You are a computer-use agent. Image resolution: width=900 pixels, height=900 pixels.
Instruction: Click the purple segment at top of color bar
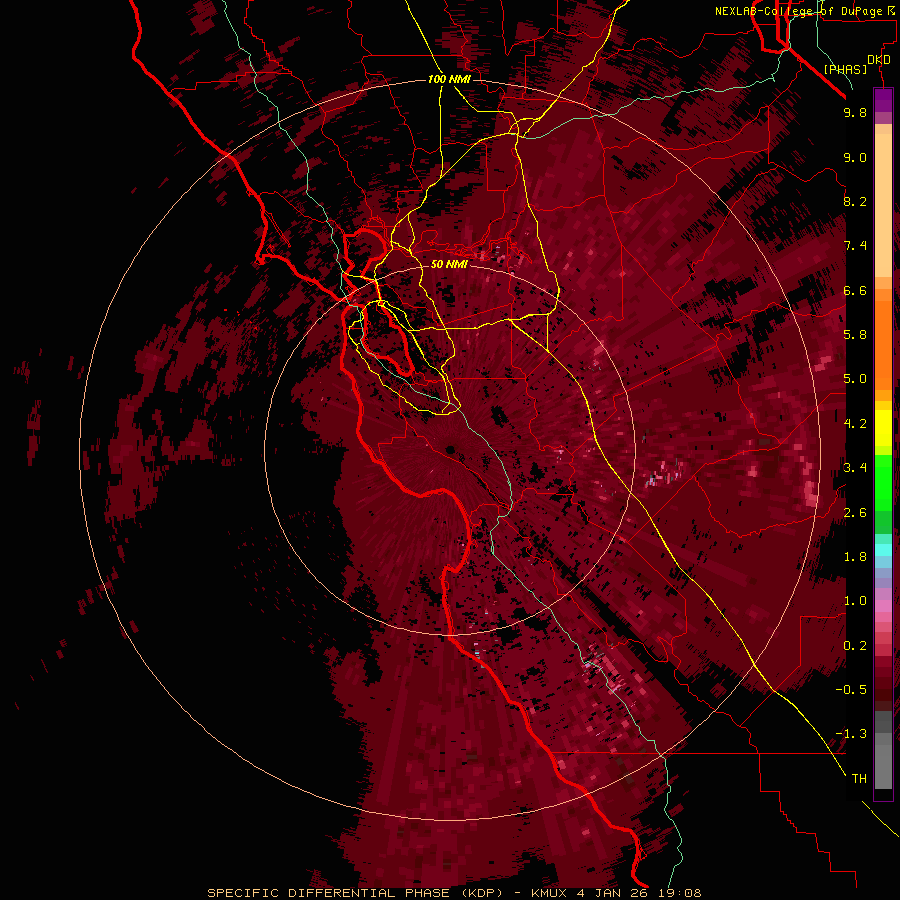click(883, 100)
